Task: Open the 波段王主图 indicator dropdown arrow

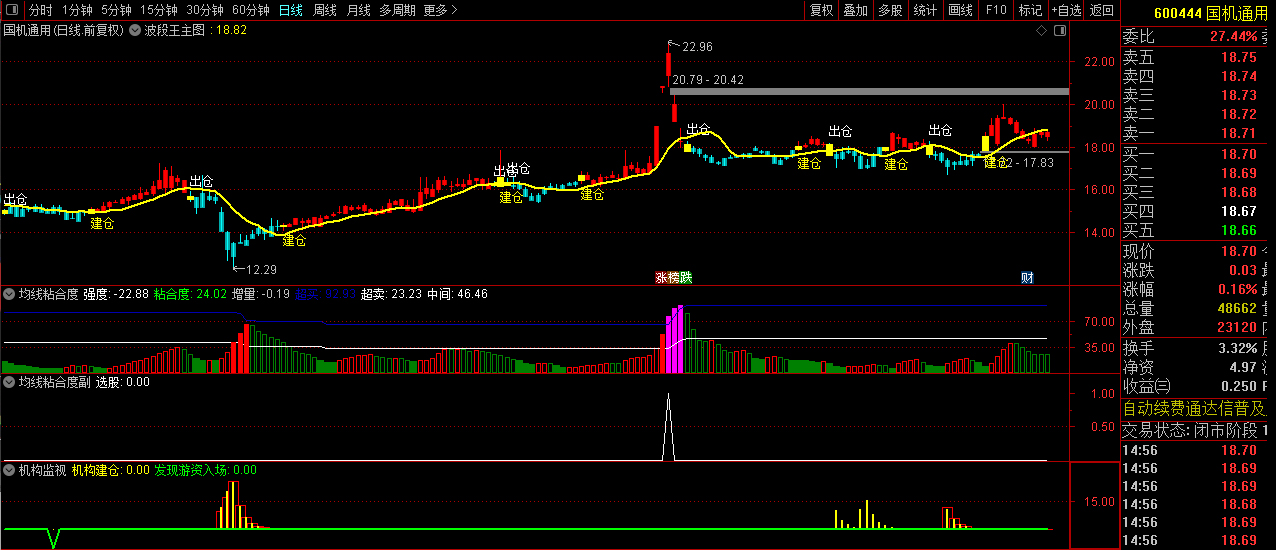Action: [136, 30]
